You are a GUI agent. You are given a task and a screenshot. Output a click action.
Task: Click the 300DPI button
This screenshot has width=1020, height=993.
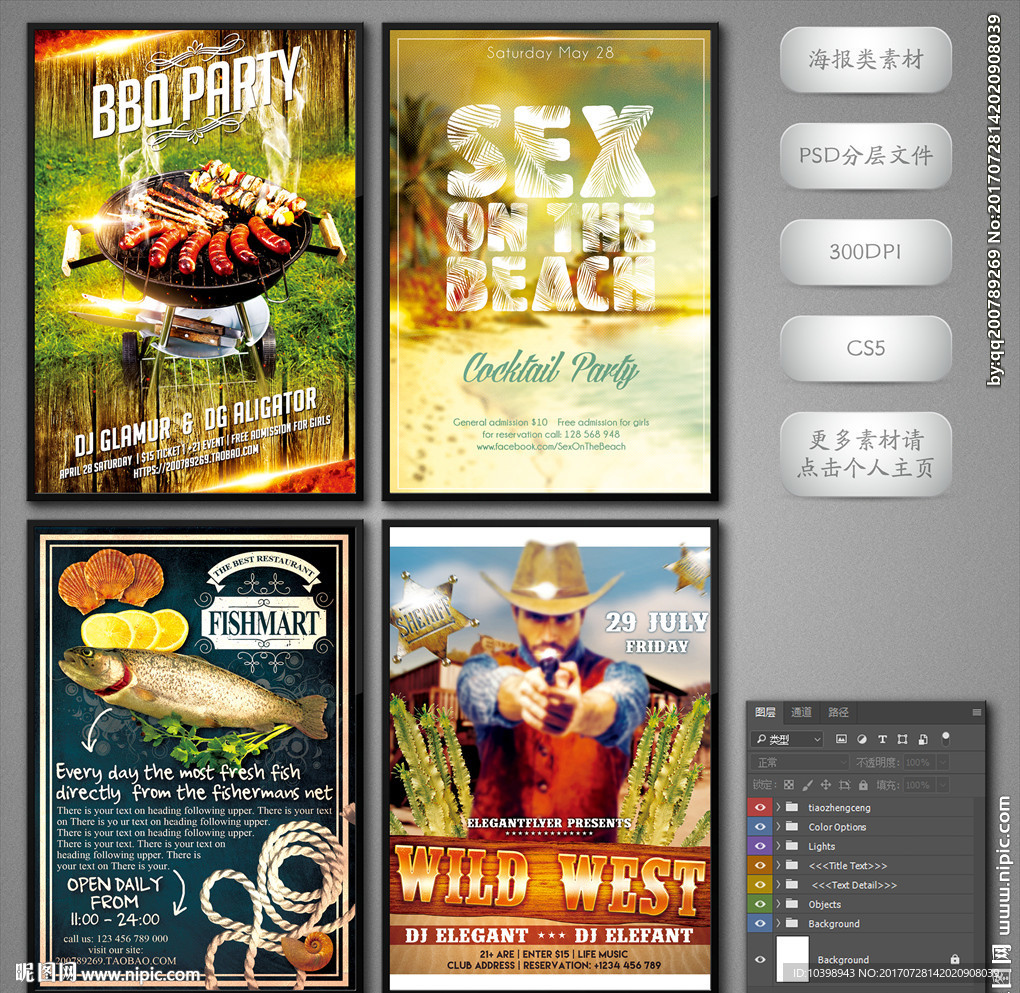(866, 252)
